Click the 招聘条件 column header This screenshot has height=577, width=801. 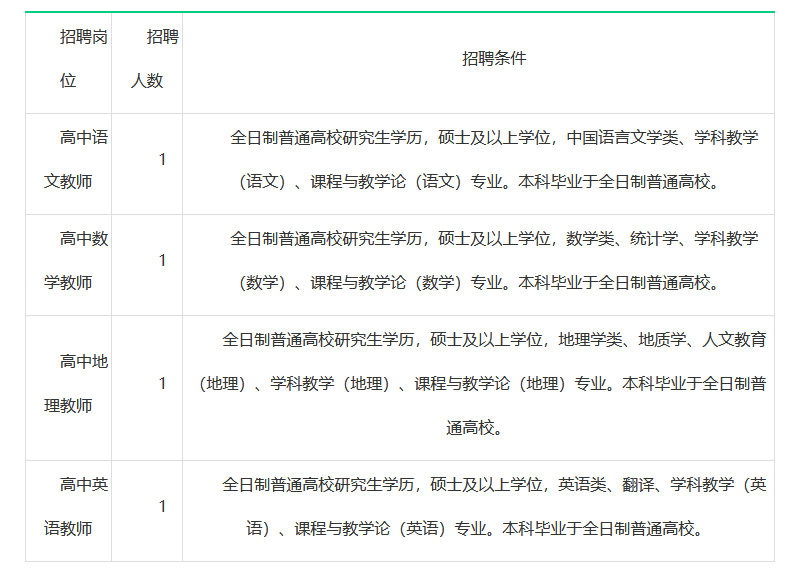(493, 58)
